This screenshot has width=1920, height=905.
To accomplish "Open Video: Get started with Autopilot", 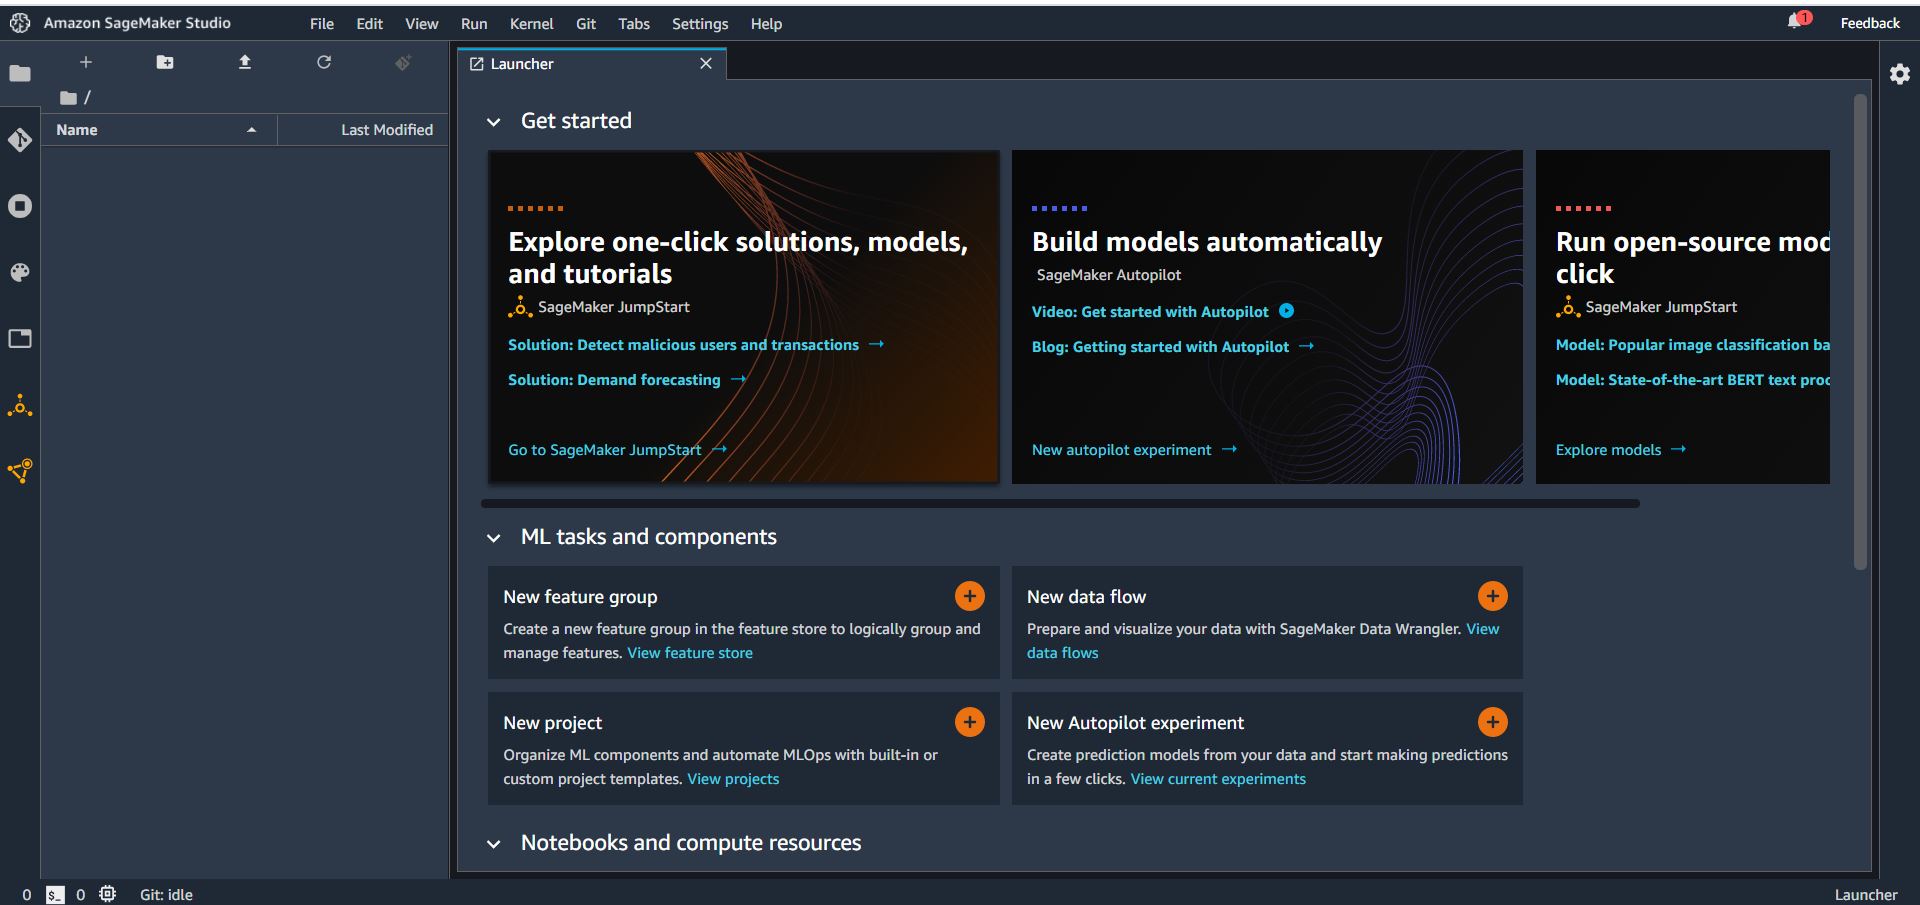I will (1150, 311).
